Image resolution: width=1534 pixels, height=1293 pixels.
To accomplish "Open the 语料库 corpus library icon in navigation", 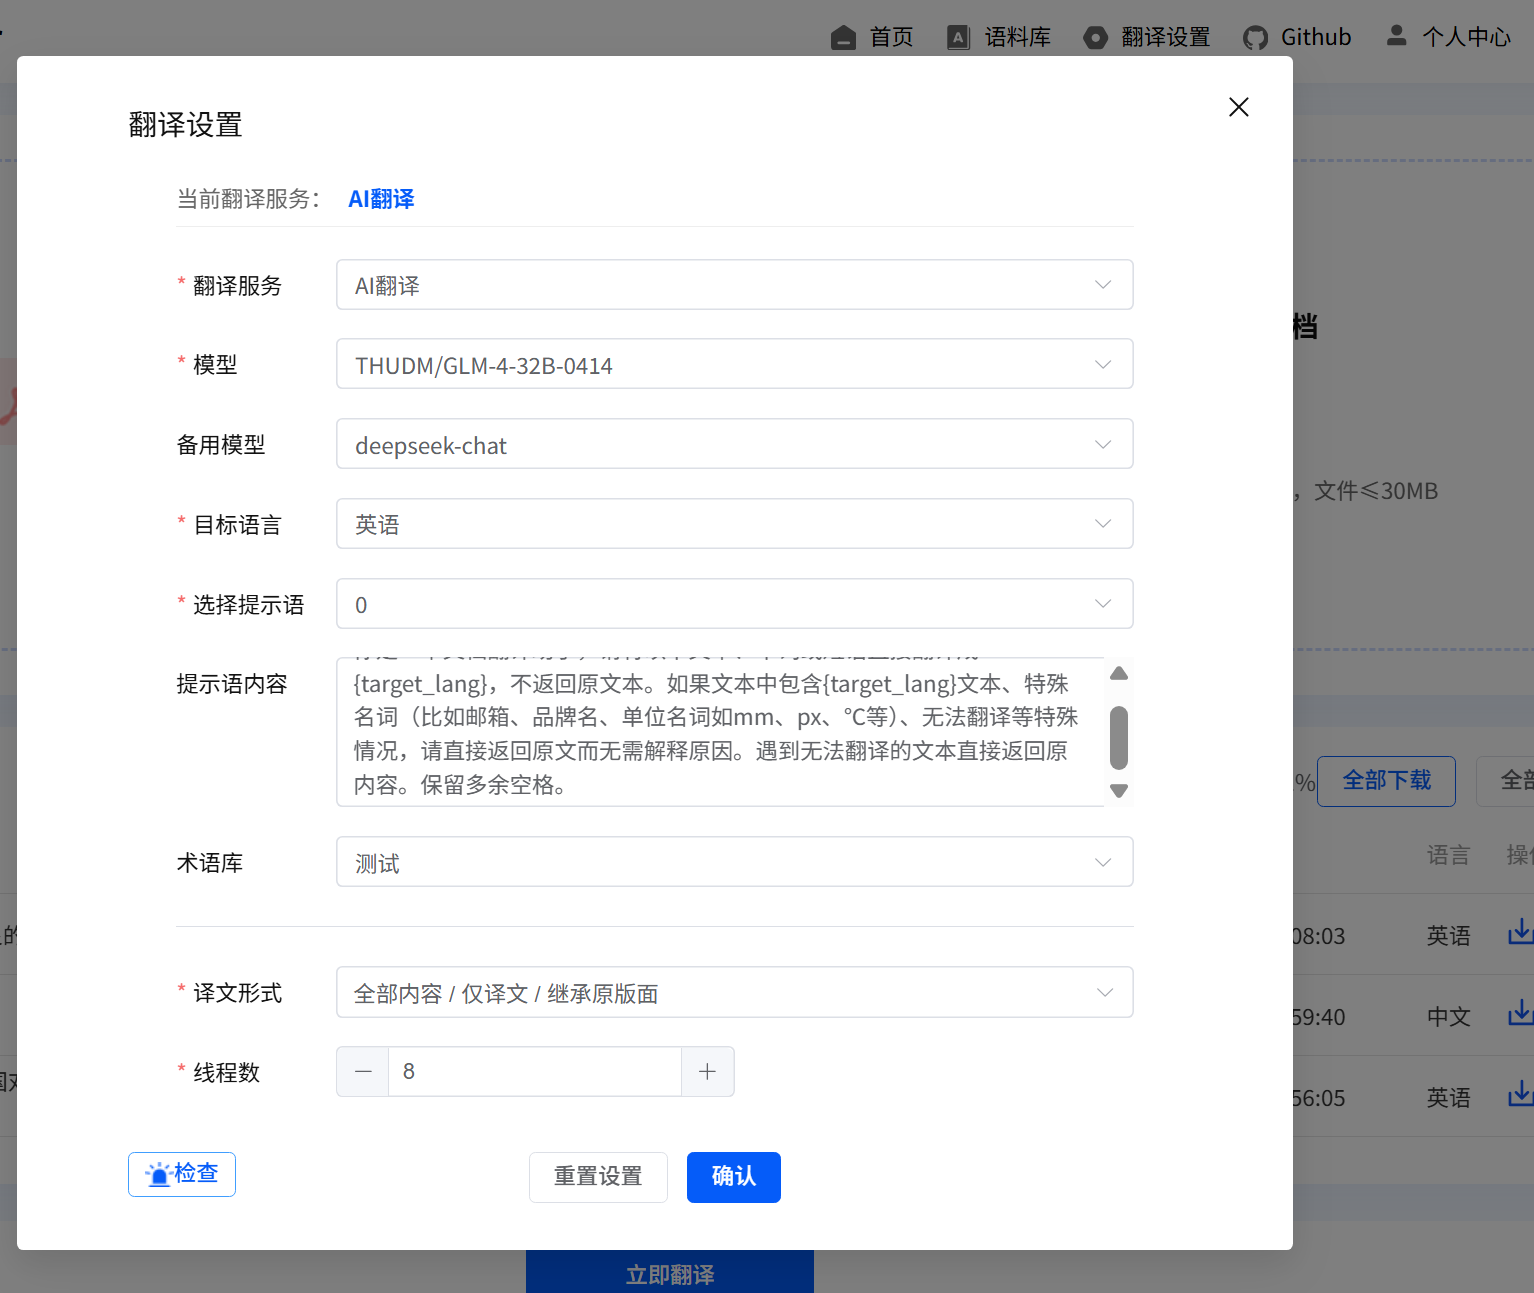I will (958, 37).
